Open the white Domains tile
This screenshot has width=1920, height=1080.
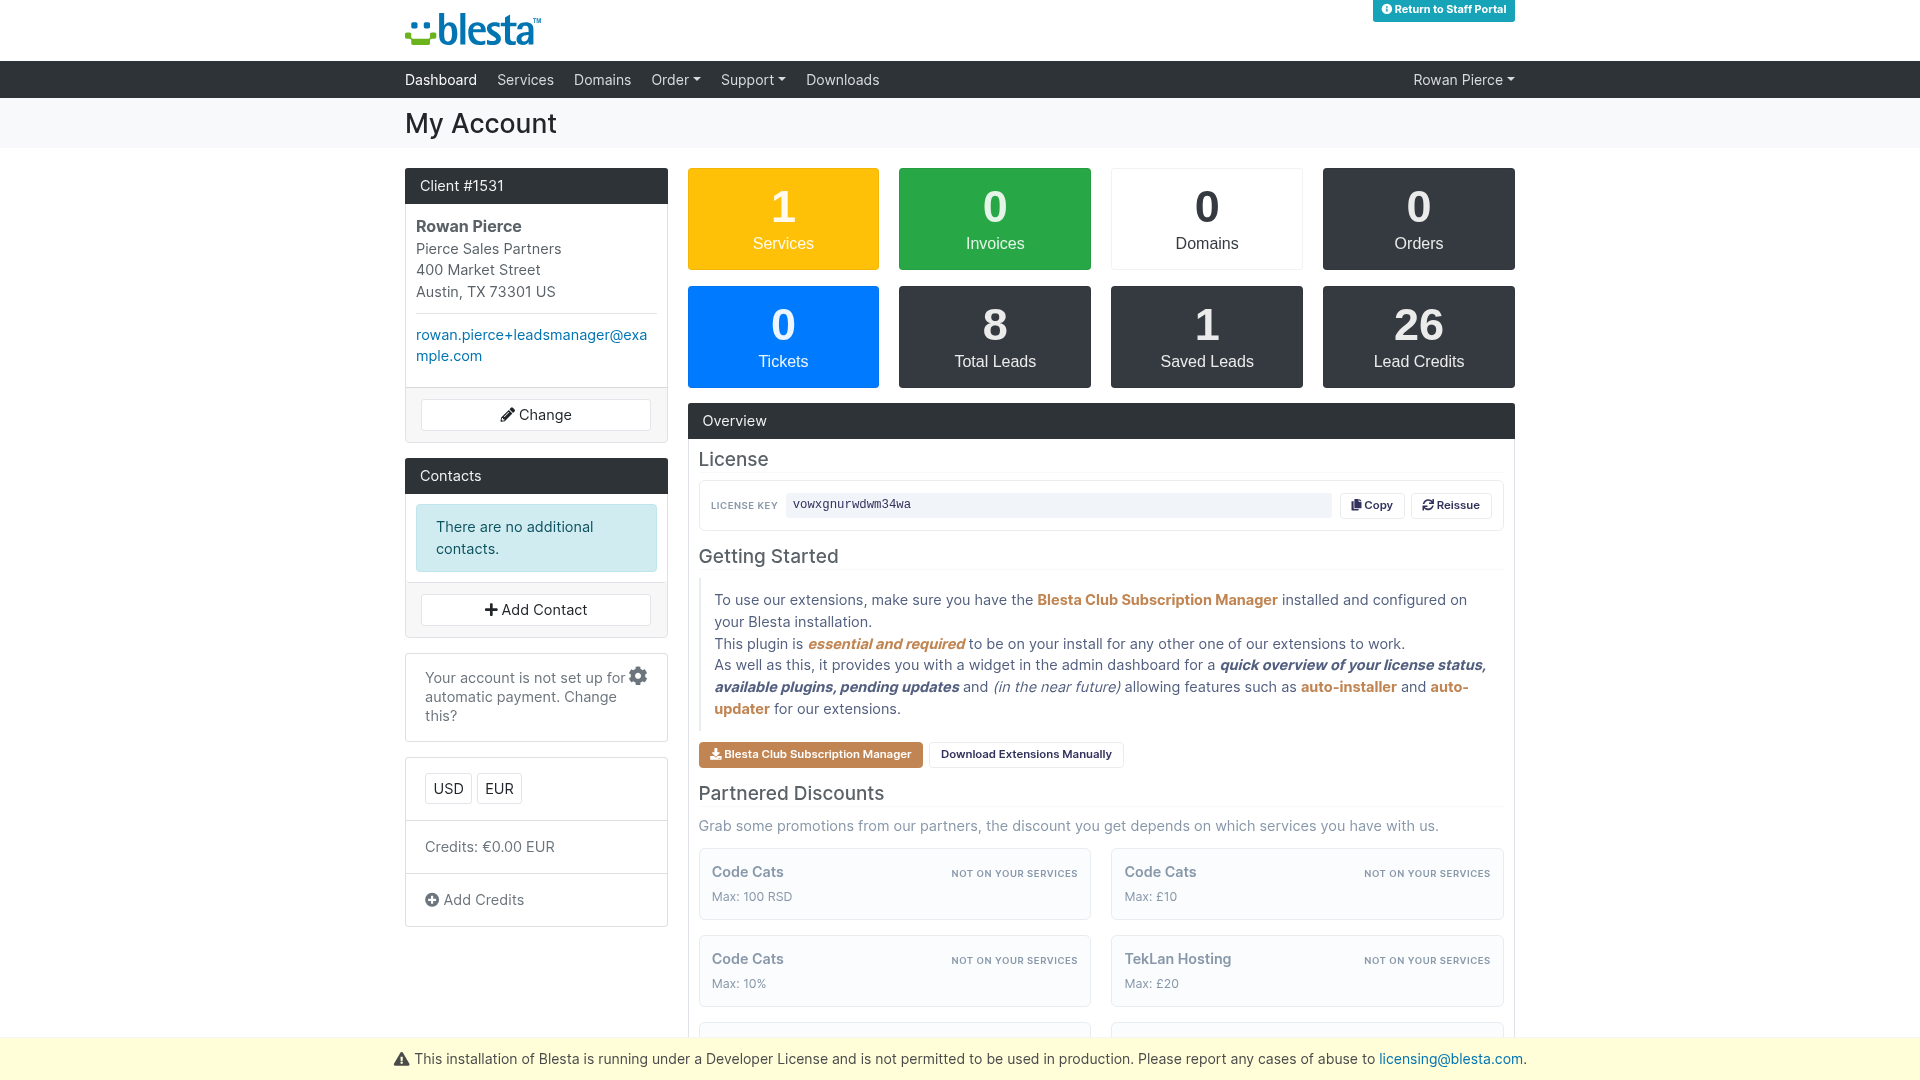point(1207,219)
